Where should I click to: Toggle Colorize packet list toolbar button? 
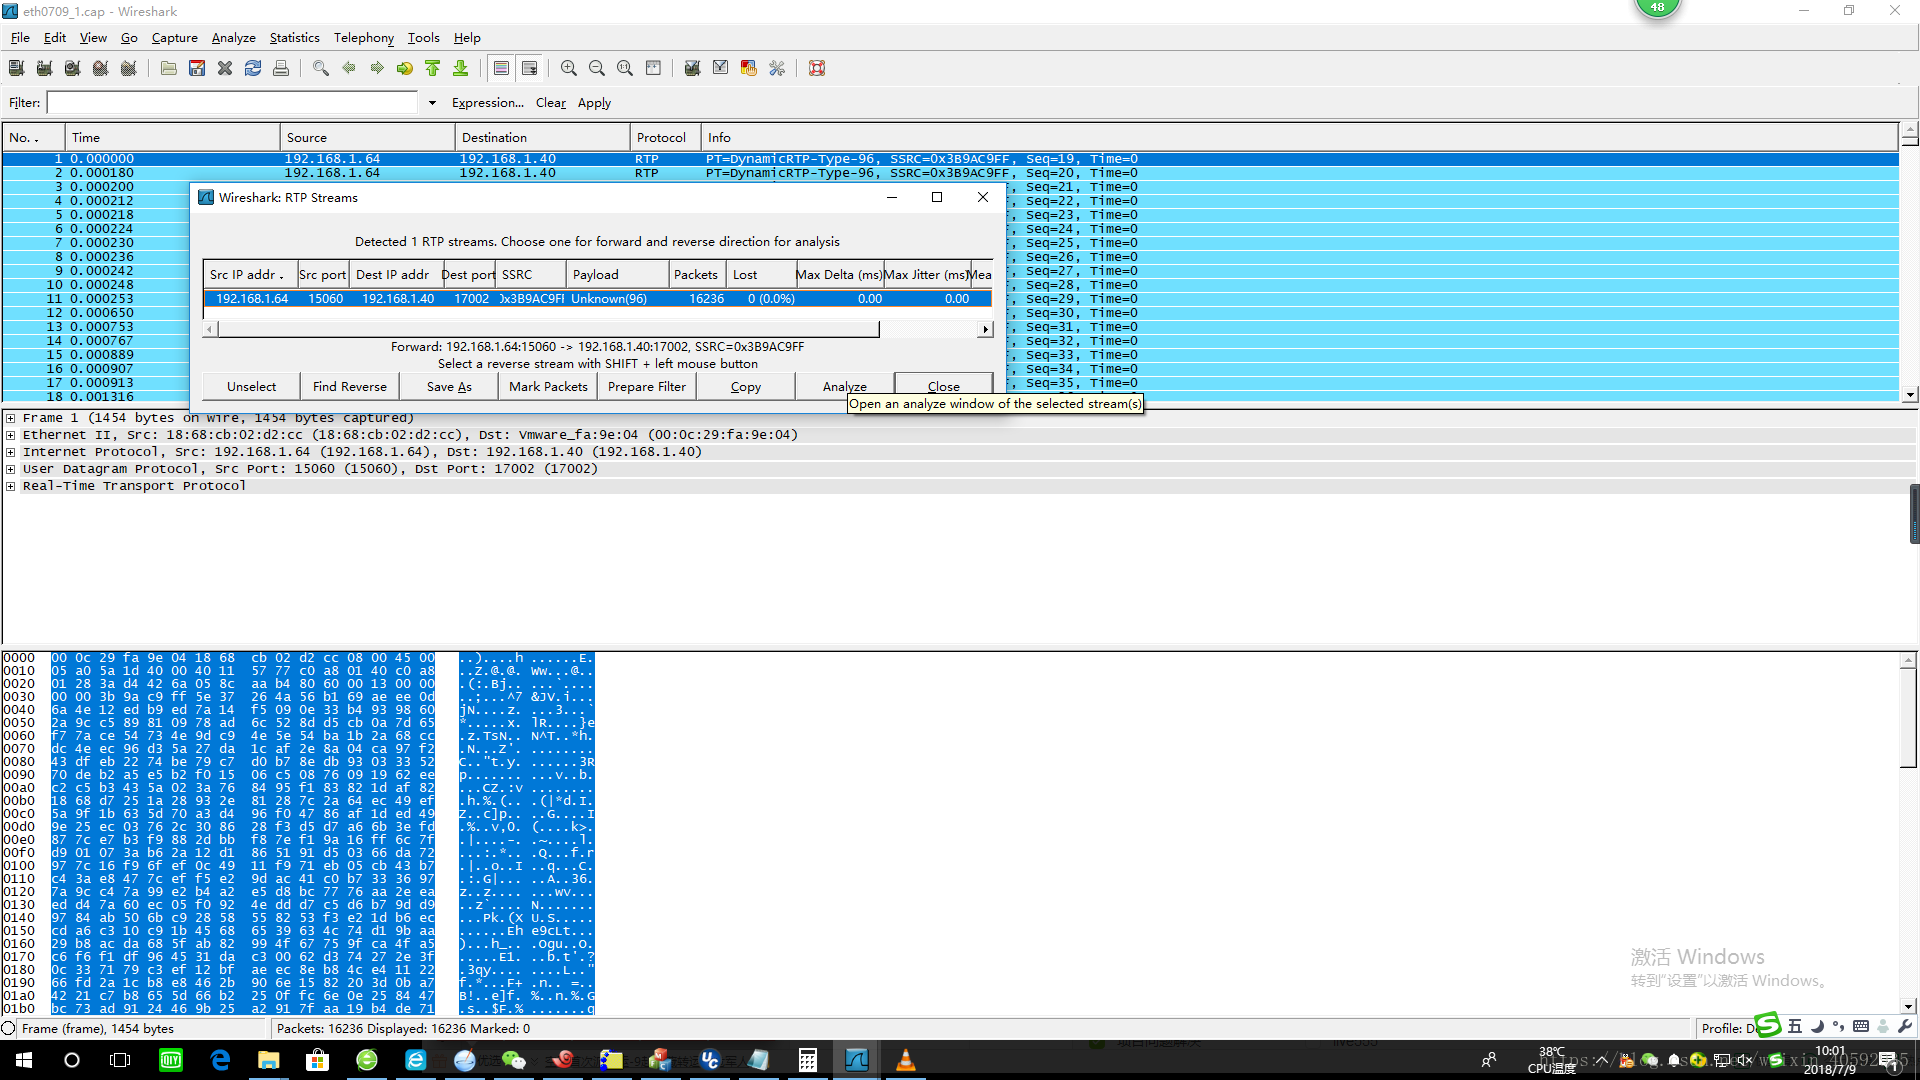pyautogui.click(x=501, y=68)
